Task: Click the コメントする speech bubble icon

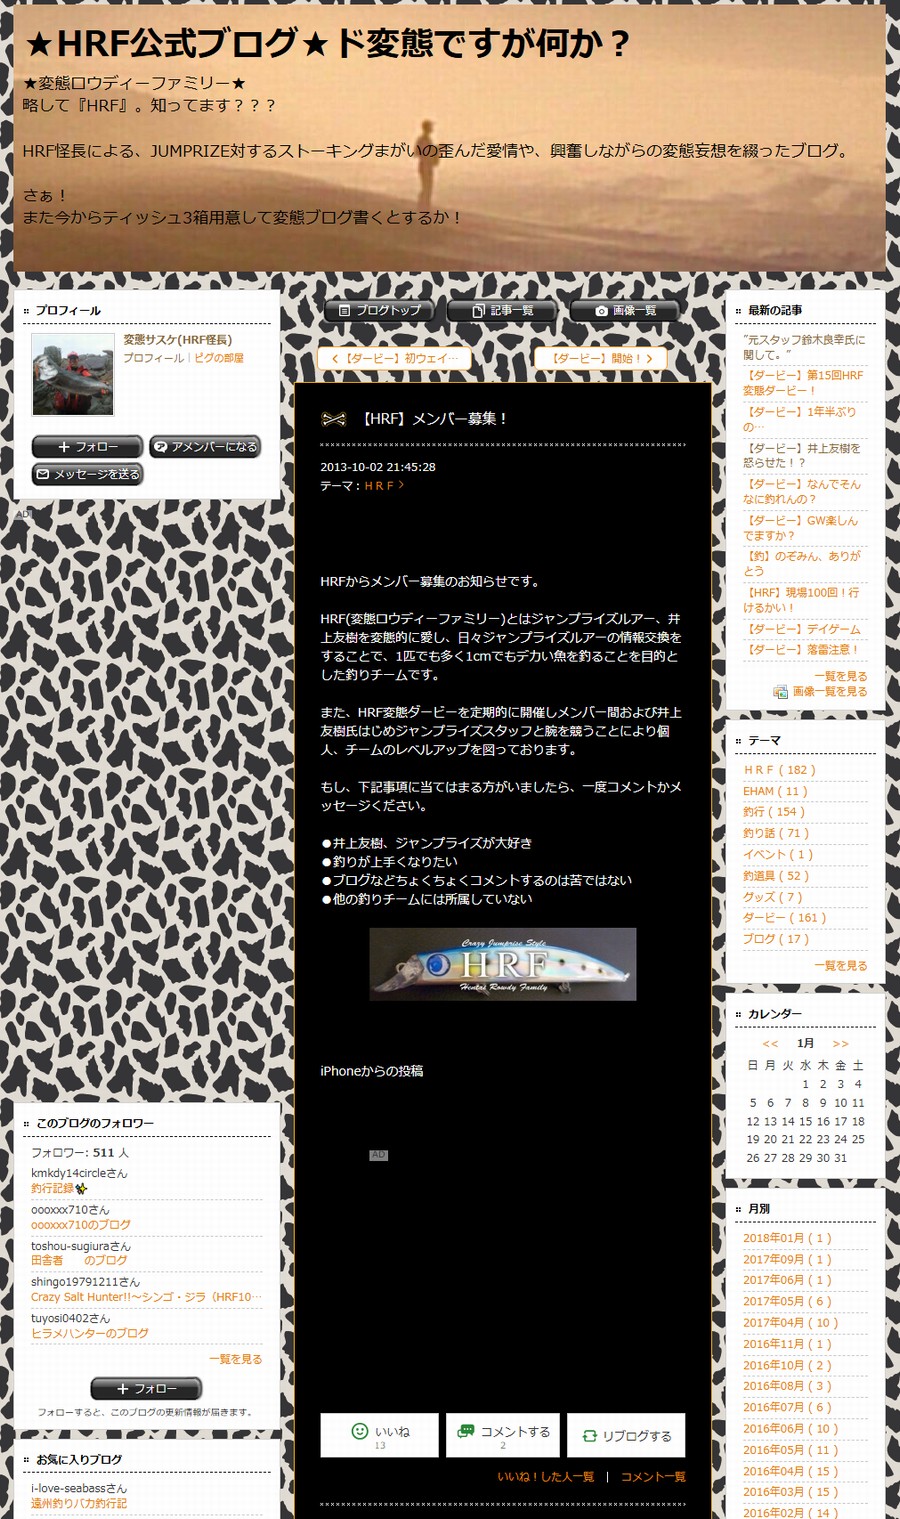Action: 465,1431
